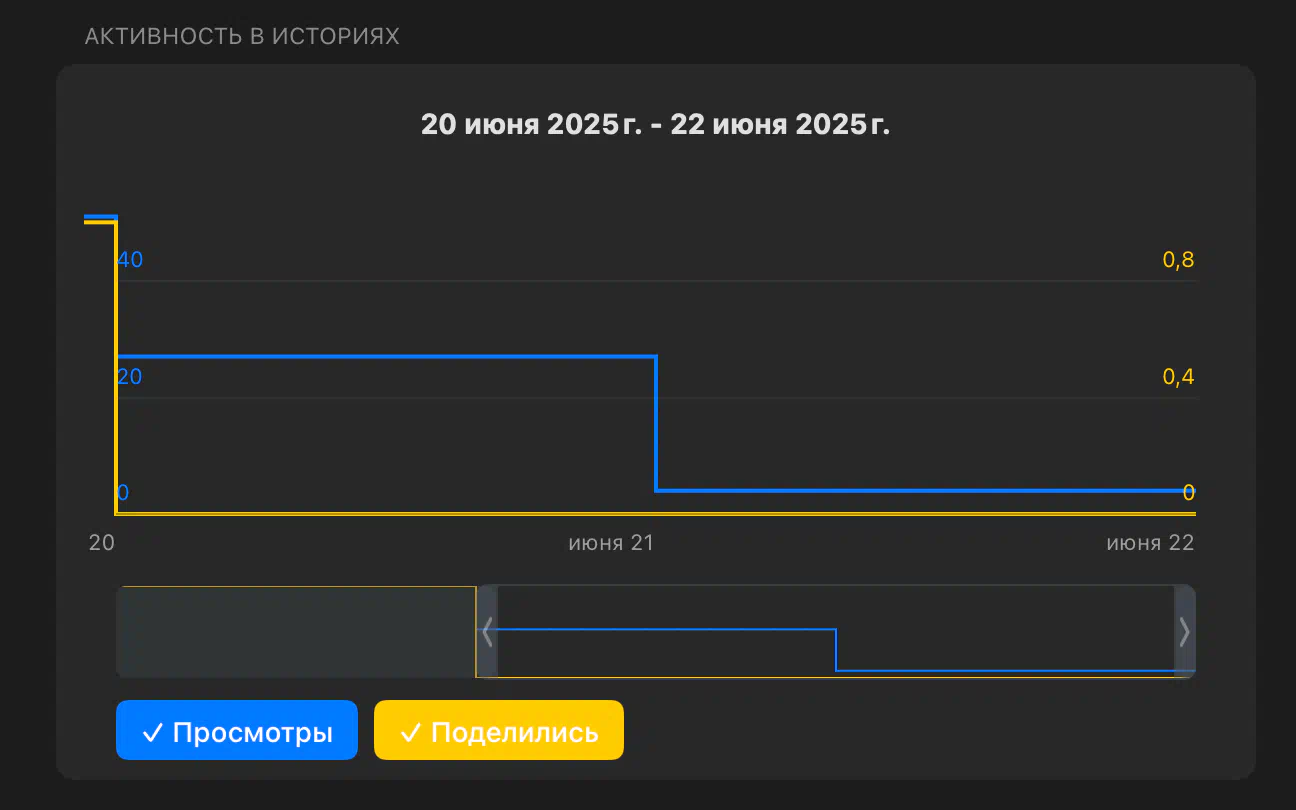The width and height of the screenshot is (1296, 810).
Task: Click the dimmed unselected area of range selector
Action: click(x=296, y=632)
